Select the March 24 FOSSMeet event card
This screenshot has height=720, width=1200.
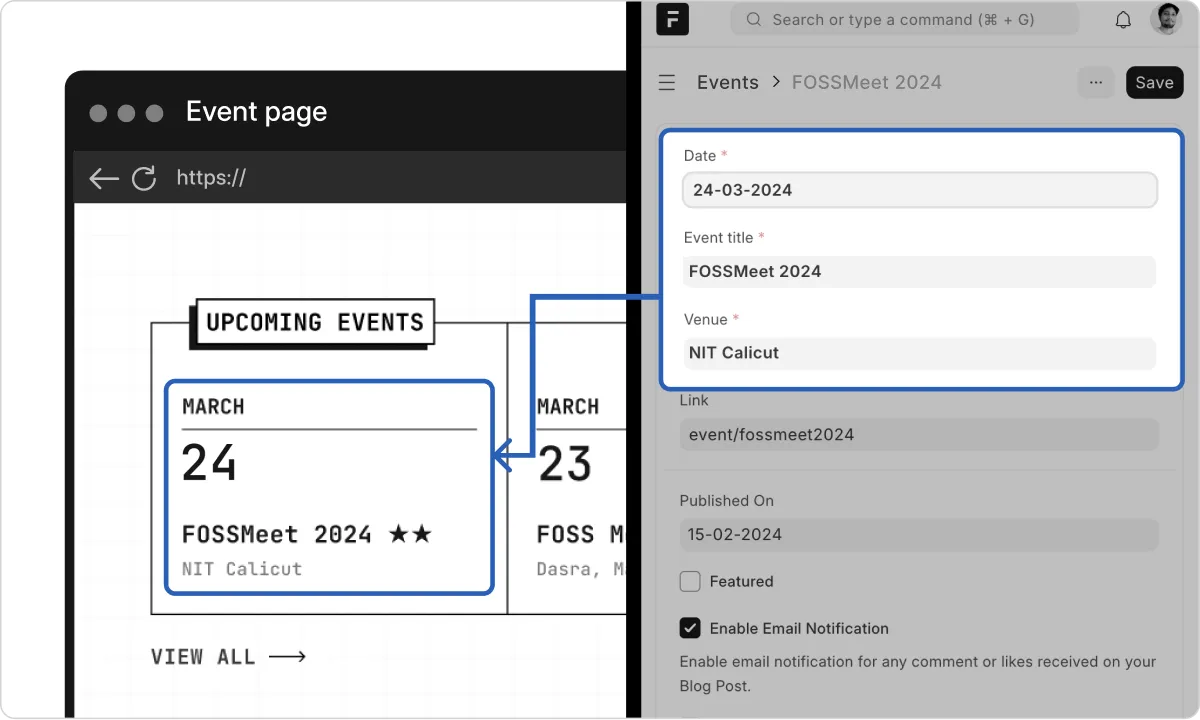click(x=329, y=487)
